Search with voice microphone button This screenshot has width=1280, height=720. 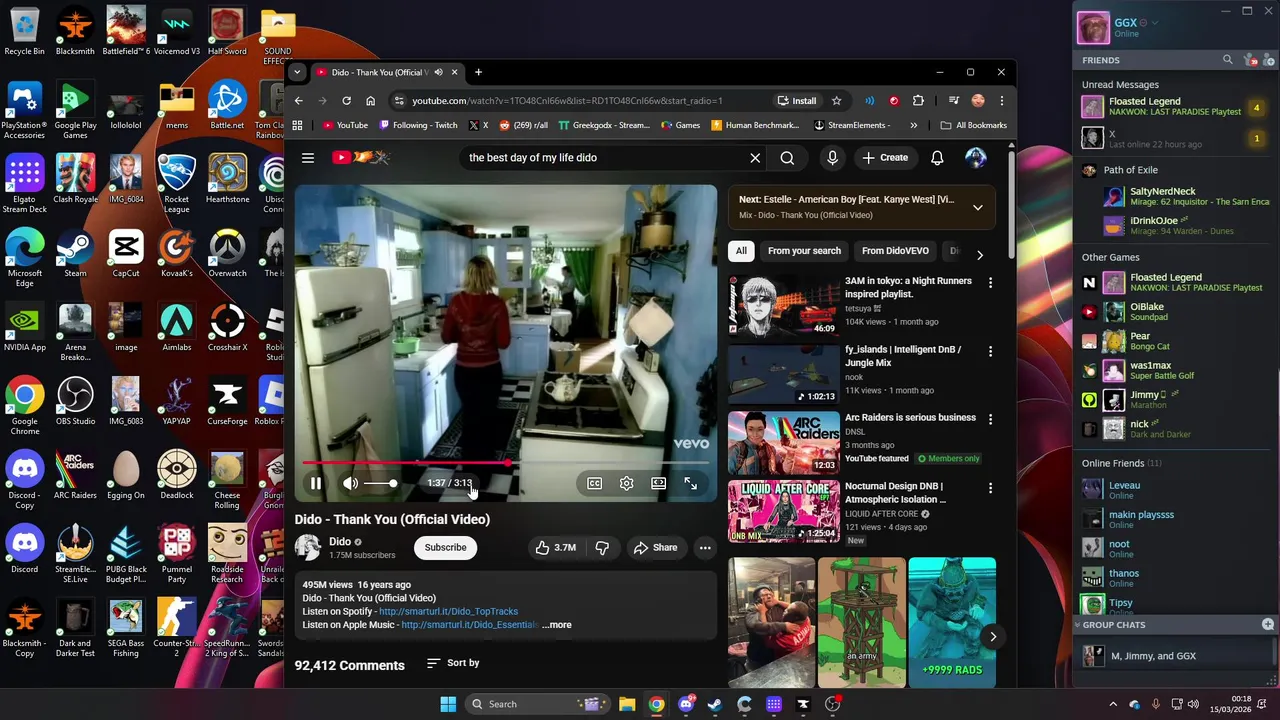coord(832,158)
